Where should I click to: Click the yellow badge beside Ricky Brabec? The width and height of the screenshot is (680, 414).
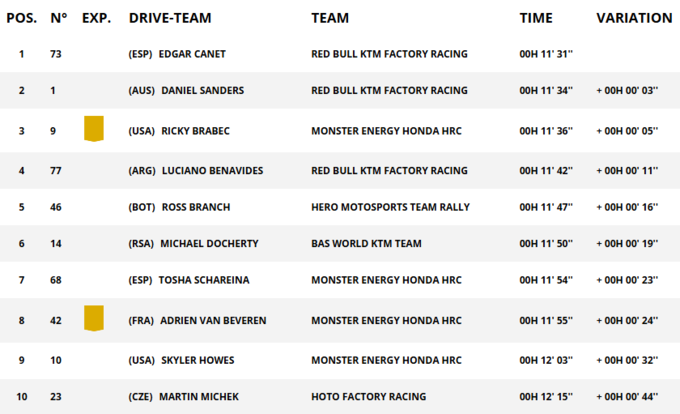pyautogui.click(x=94, y=128)
